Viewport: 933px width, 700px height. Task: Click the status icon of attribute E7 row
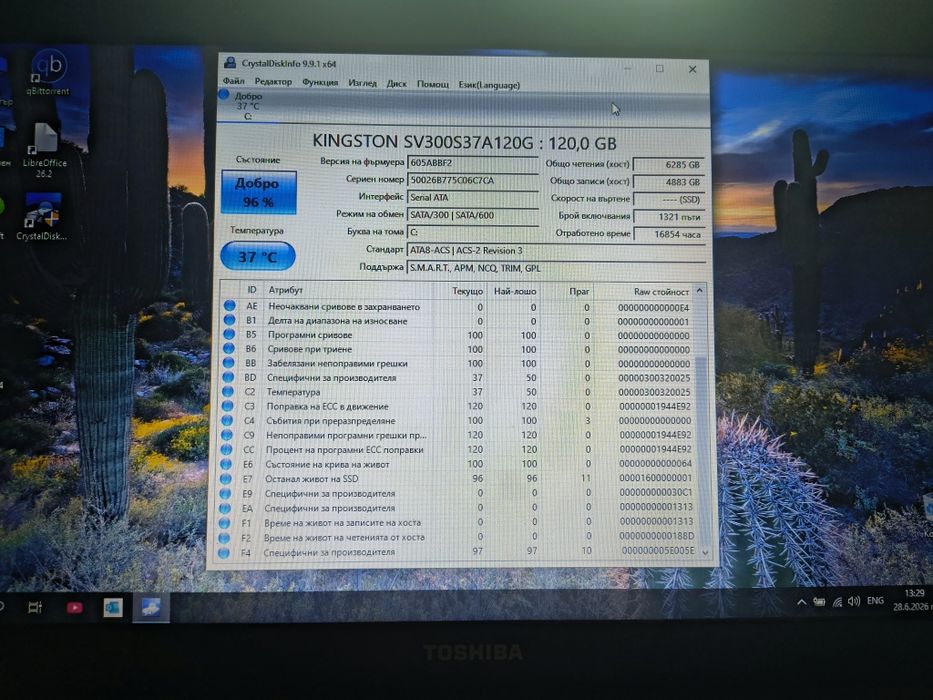226,479
